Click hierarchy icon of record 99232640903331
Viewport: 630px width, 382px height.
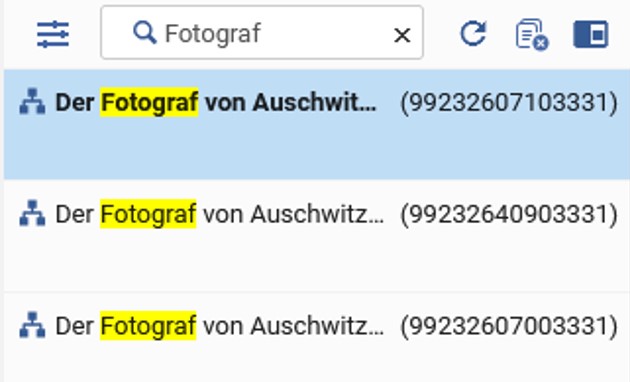(32, 213)
